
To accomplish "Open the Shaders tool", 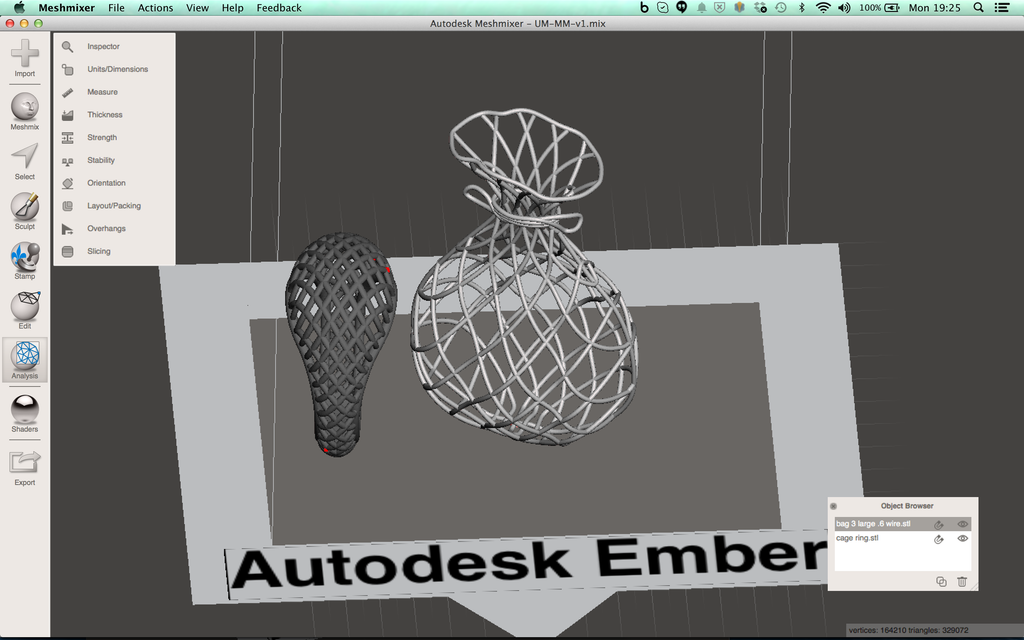I will [25, 409].
